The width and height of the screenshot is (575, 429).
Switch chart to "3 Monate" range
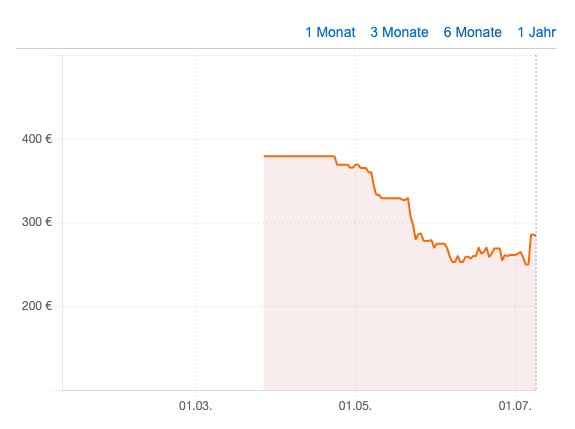coord(399,32)
